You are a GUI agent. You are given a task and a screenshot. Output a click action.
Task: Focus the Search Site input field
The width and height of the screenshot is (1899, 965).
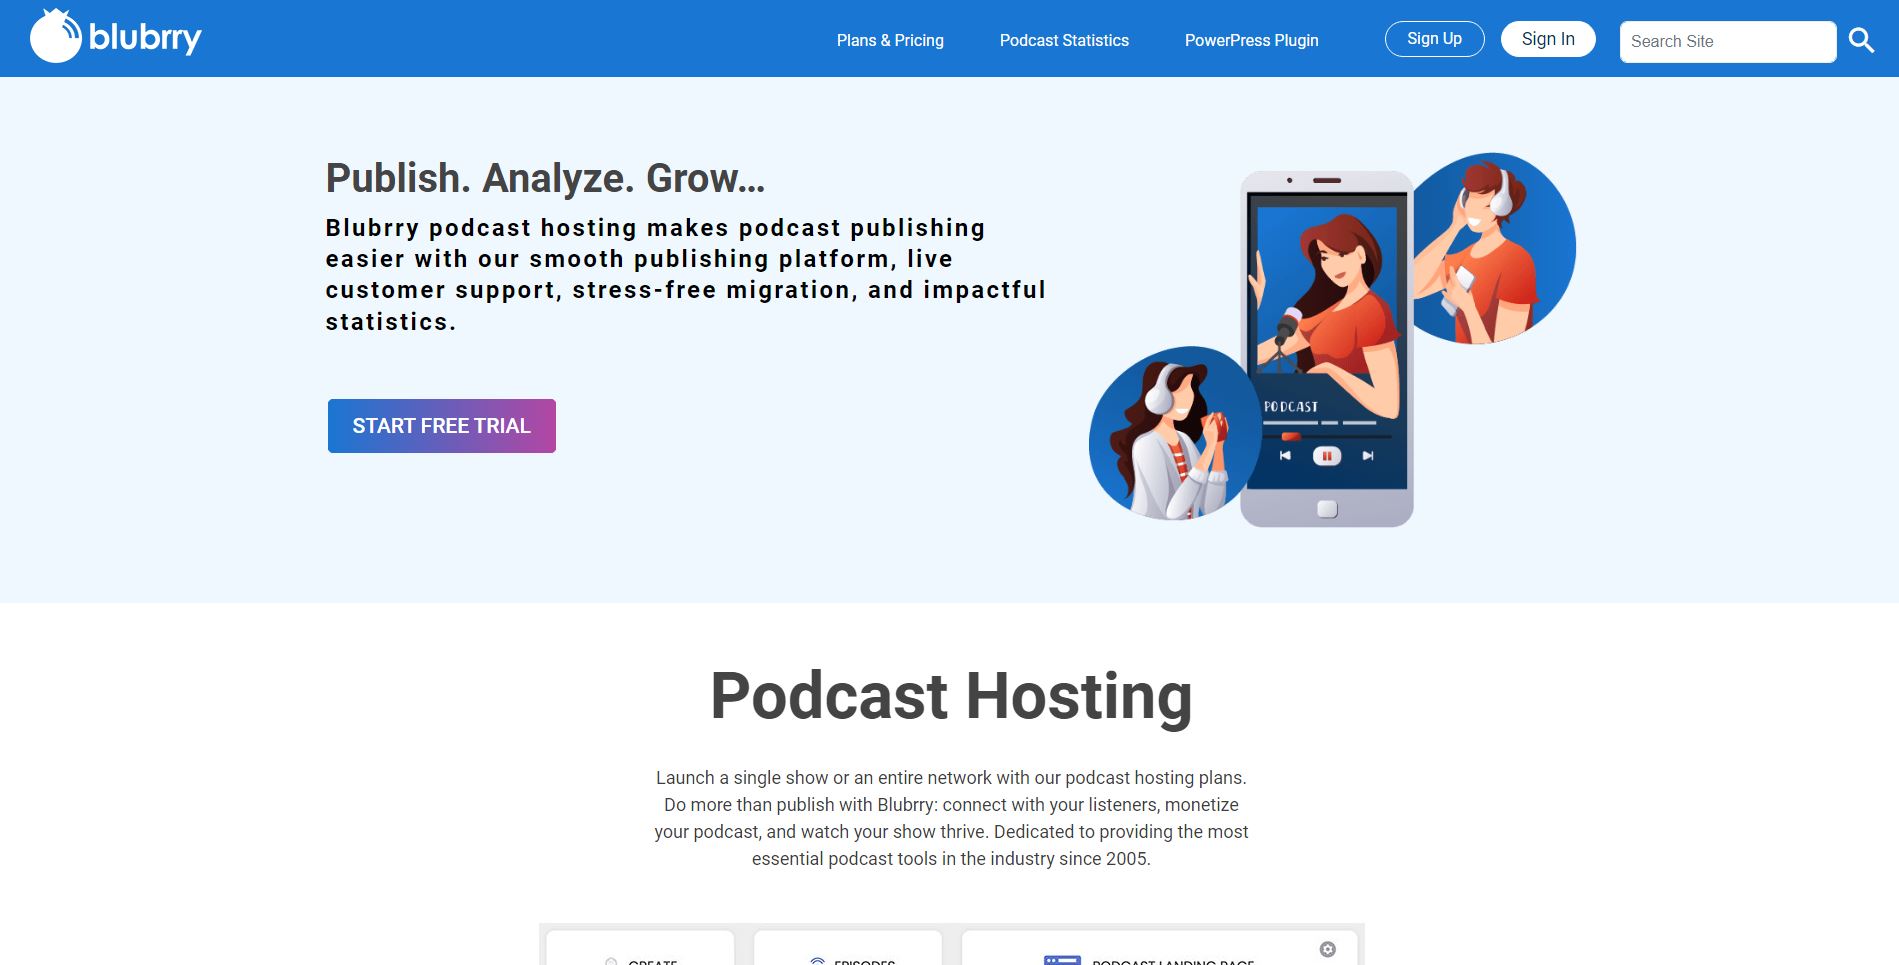[1728, 41]
